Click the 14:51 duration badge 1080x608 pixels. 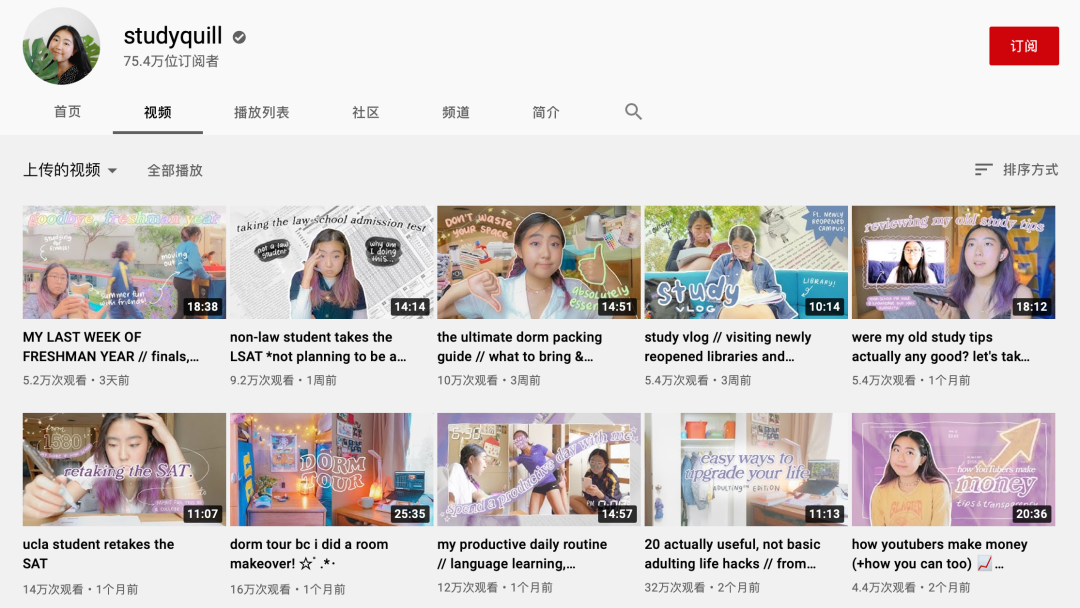[616, 306]
